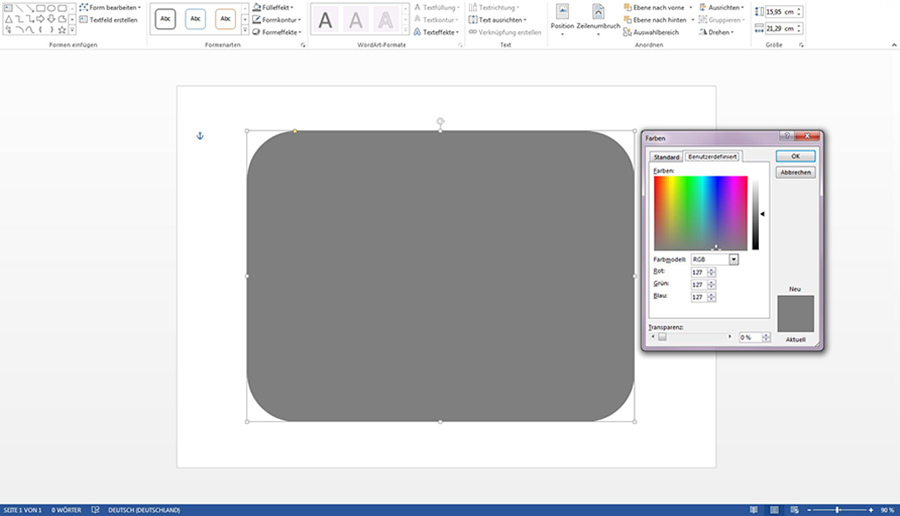Click Textfeld erstellen in the ribbon
Image resolution: width=900 pixels, height=516 pixels.
click(x=113, y=20)
